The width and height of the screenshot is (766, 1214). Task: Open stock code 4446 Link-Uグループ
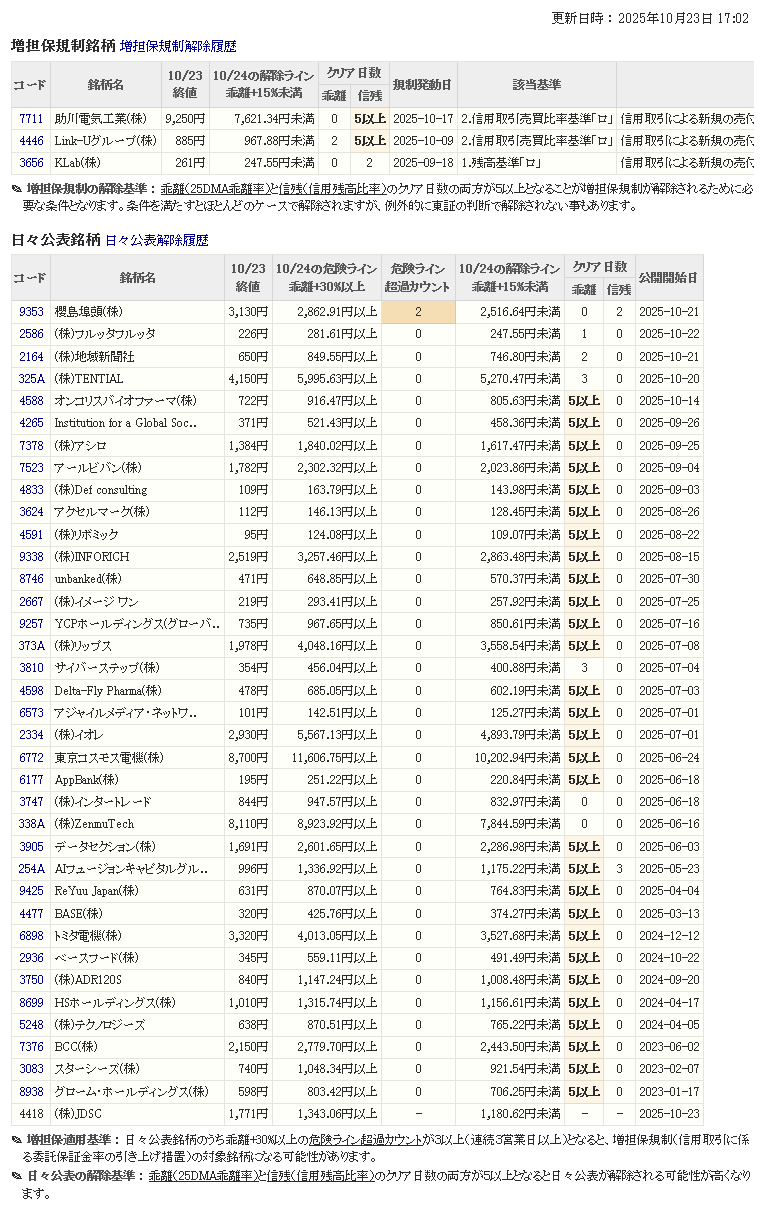coord(31,140)
